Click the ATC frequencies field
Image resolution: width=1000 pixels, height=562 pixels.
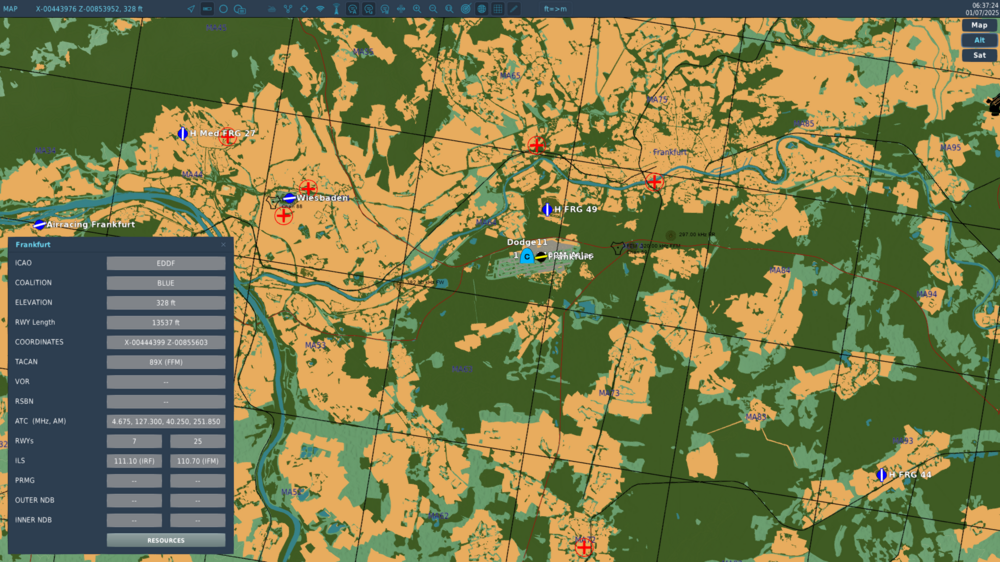[x=166, y=421]
